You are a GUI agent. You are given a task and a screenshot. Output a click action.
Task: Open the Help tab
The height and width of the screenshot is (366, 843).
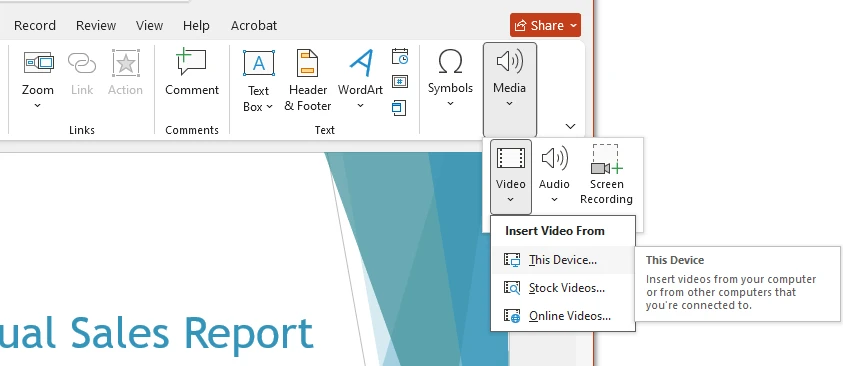[x=196, y=25]
